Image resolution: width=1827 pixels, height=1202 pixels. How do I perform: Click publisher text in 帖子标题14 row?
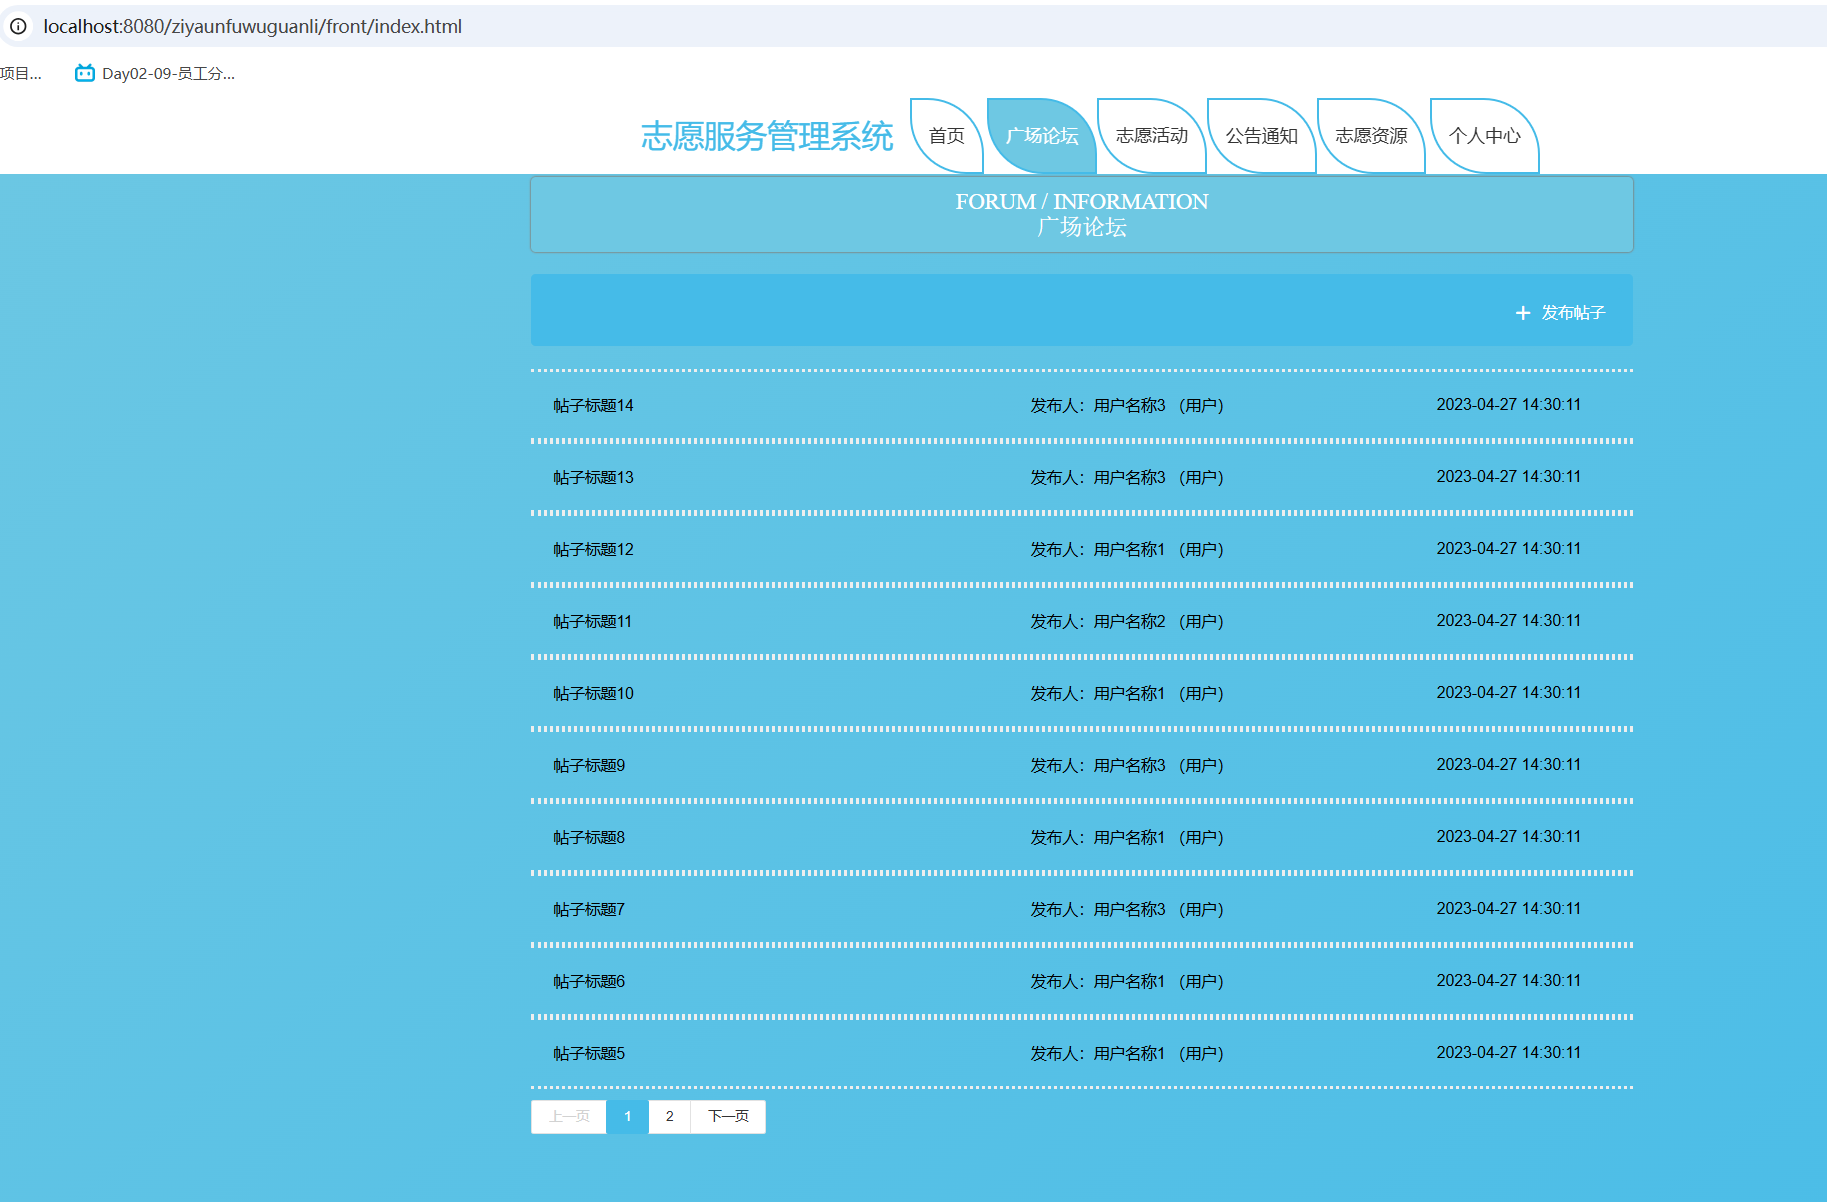click(1127, 406)
